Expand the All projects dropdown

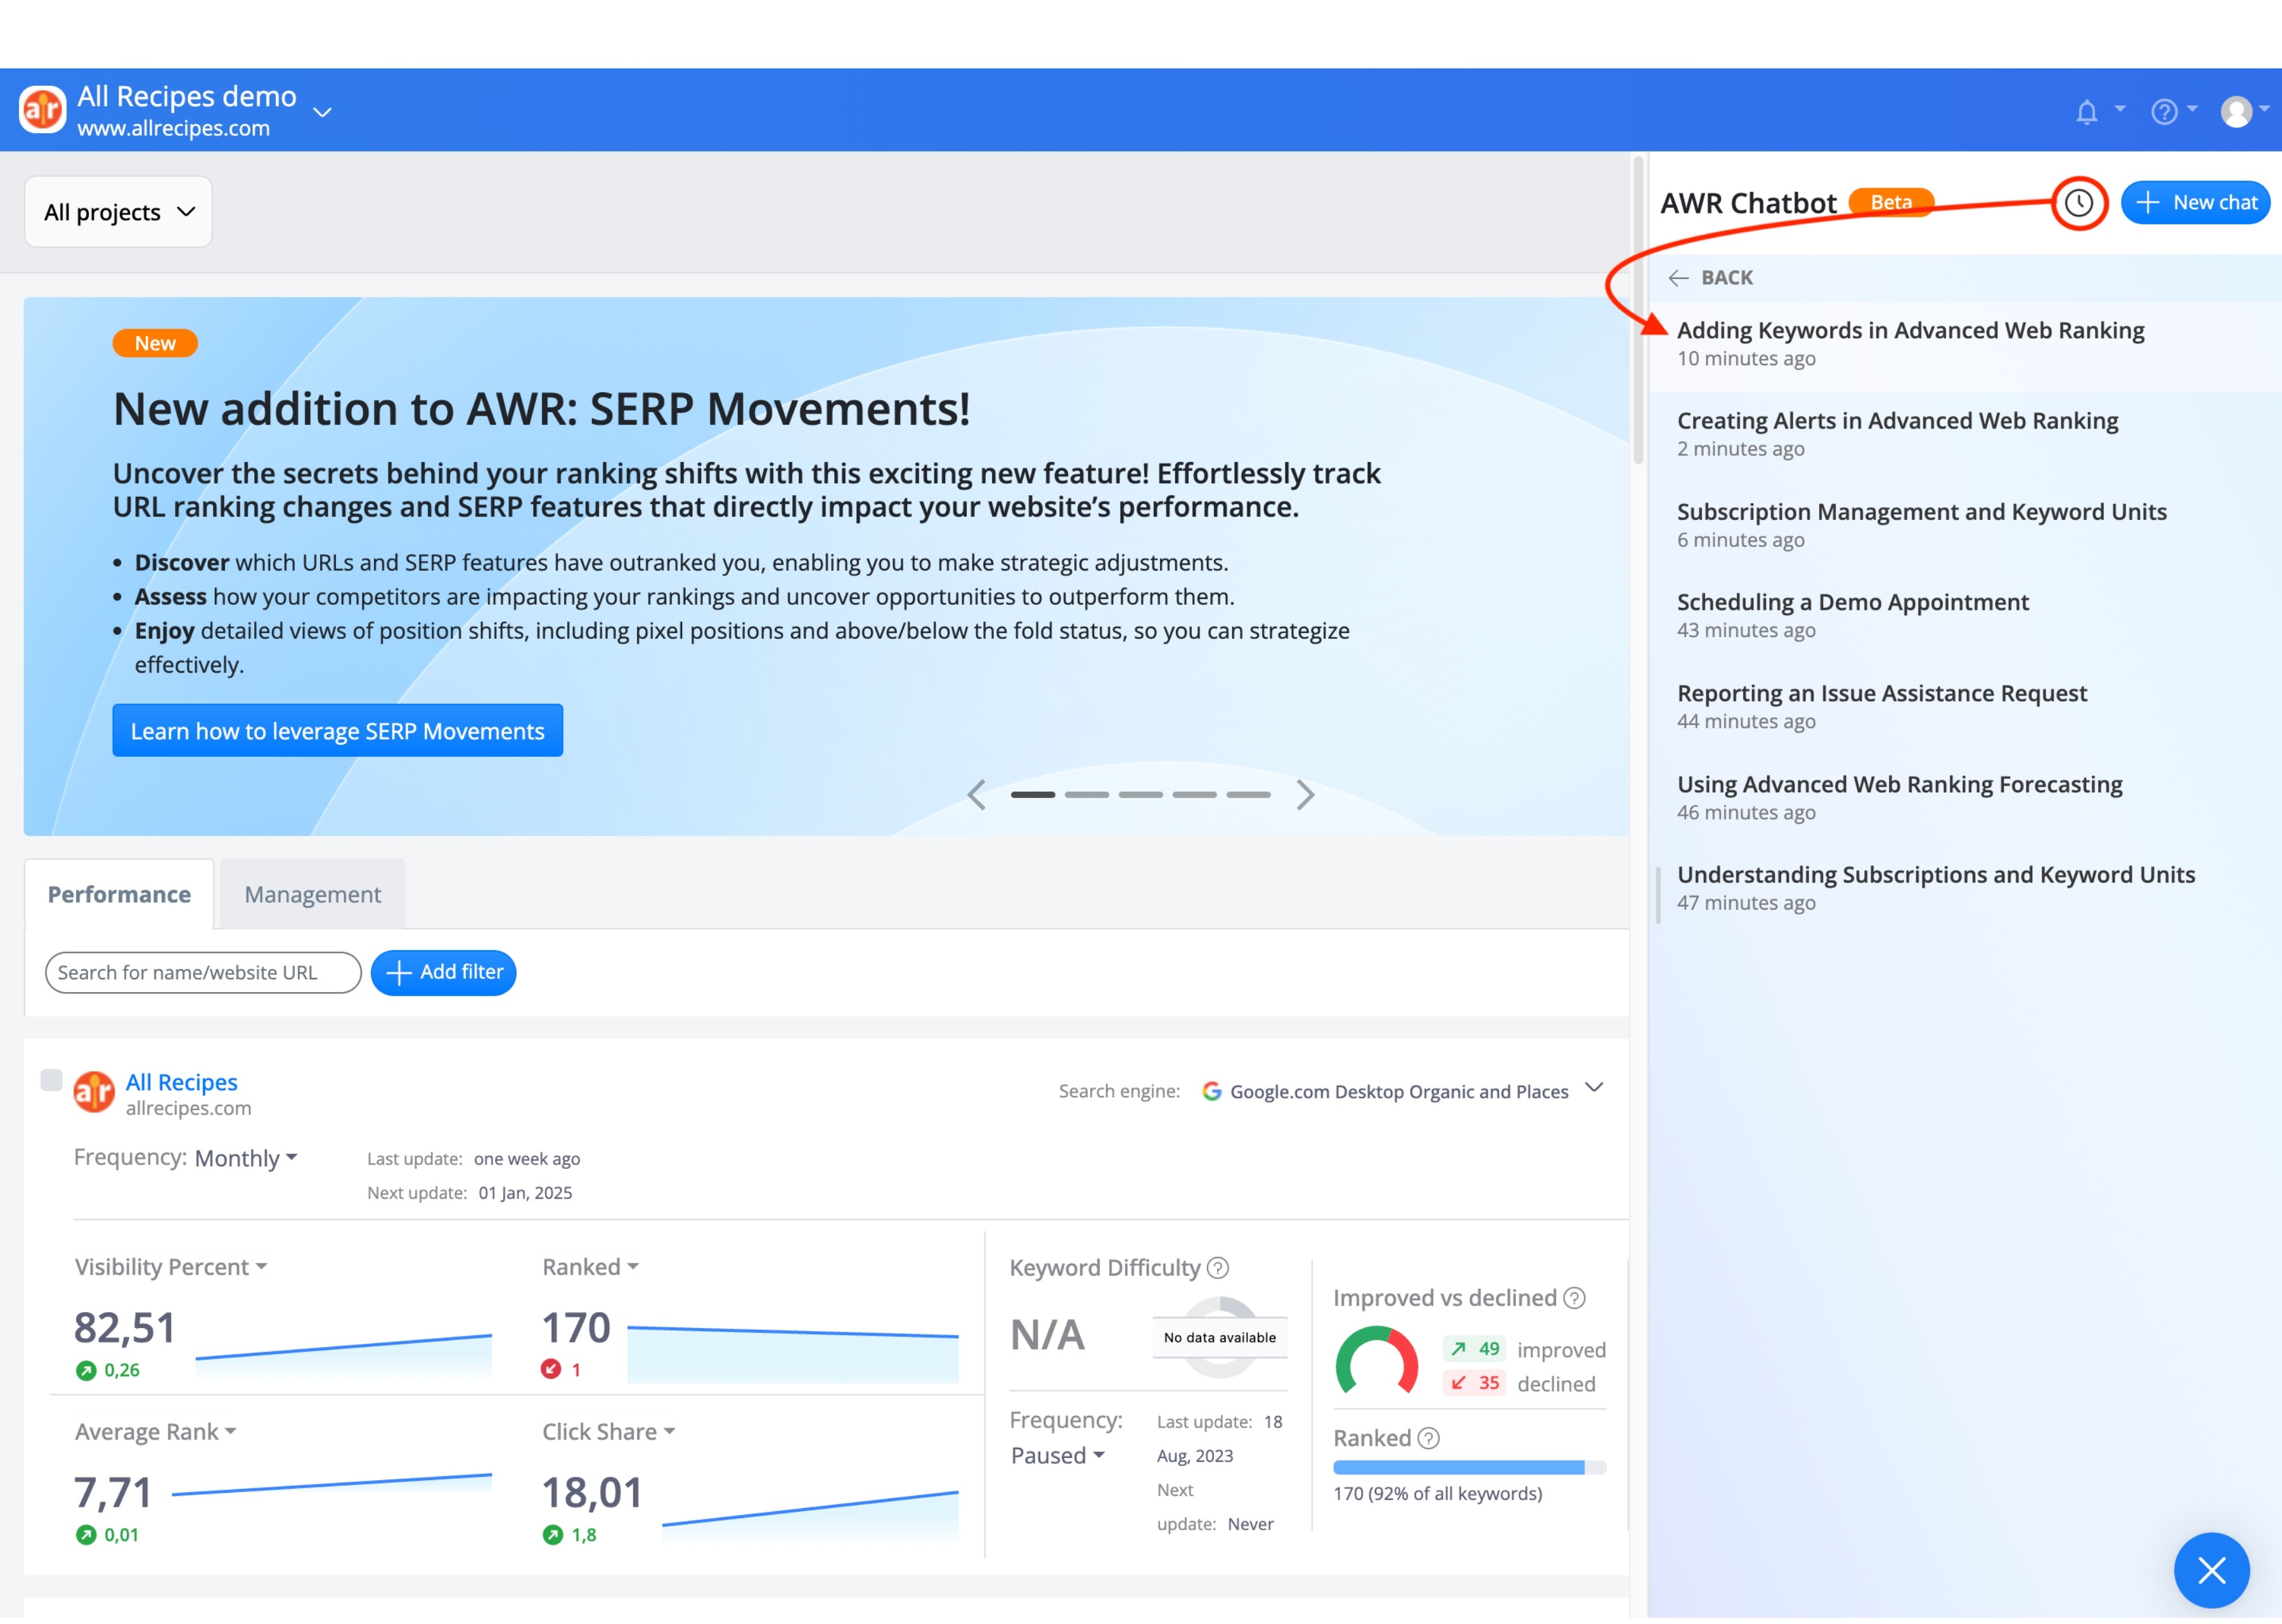[118, 212]
